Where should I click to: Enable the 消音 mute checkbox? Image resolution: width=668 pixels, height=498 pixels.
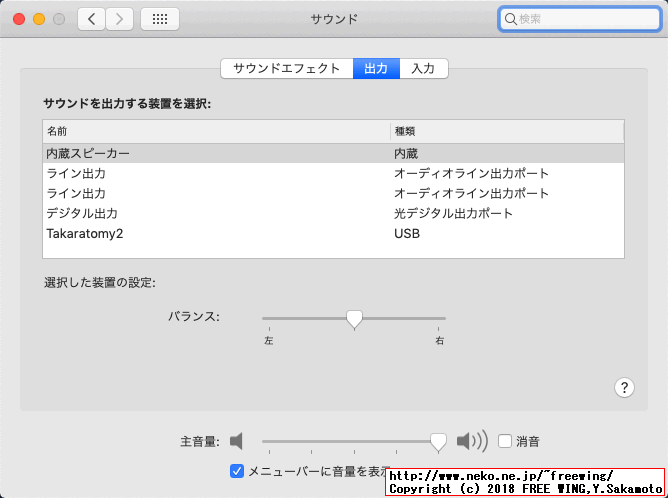(505, 441)
